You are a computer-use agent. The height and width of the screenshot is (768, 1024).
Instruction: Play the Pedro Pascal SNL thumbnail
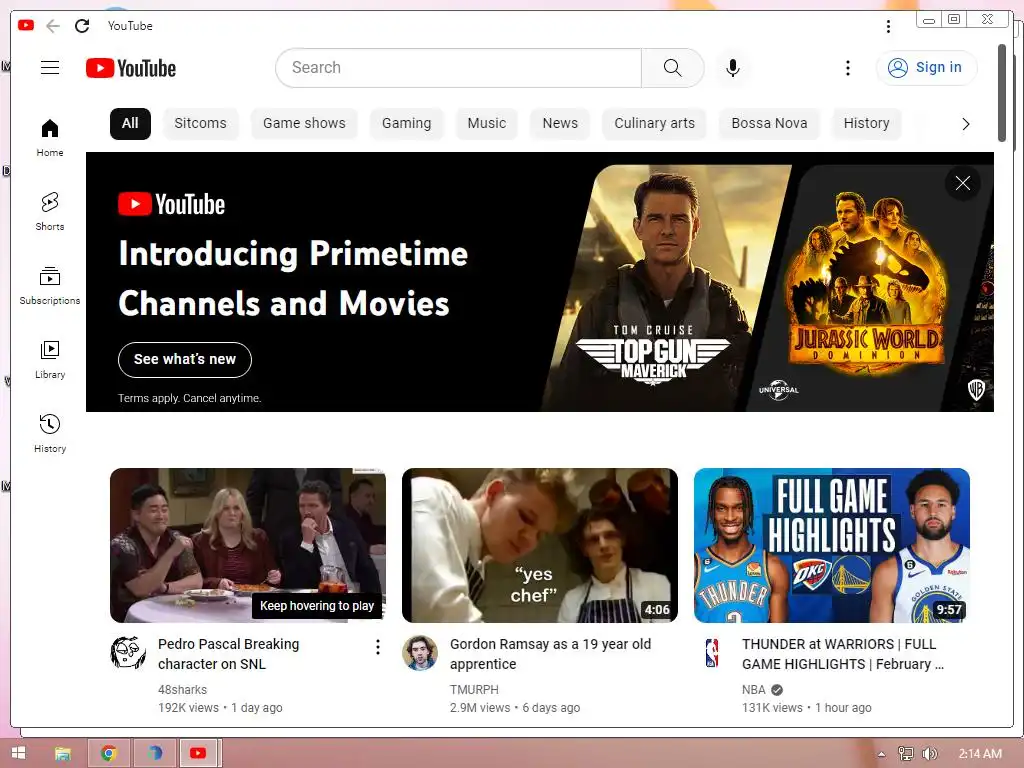pyautogui.click(x=248, y=545)
